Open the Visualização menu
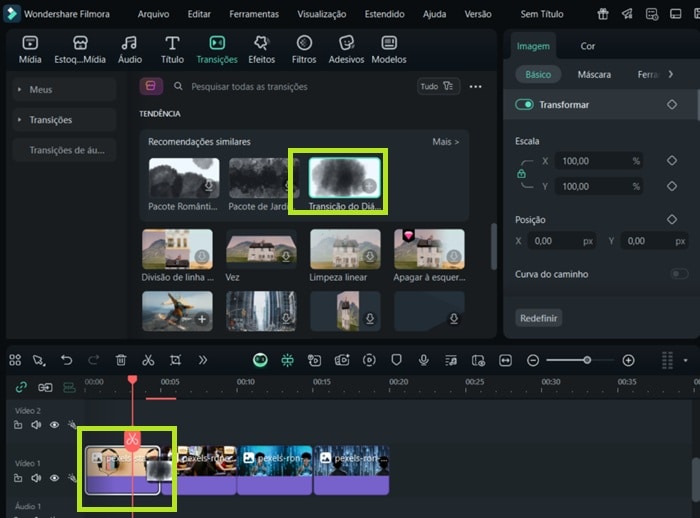The height and width of the screenshot is (518, 700). pos(322,14)
